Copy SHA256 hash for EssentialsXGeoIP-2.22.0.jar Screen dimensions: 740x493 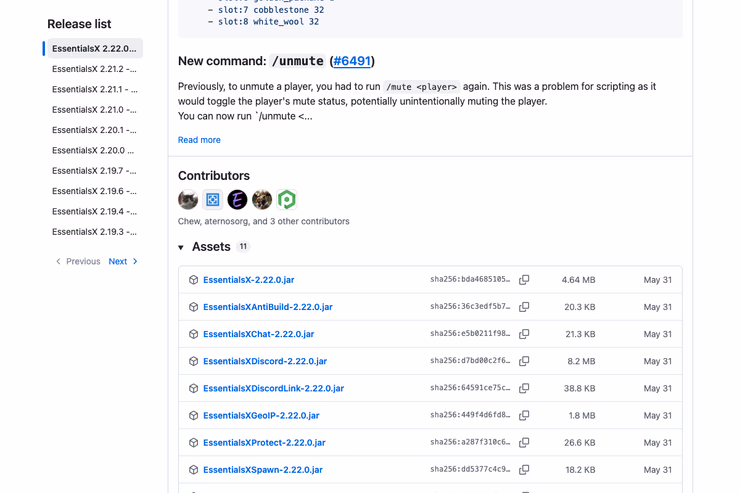[x=524, y=416]
